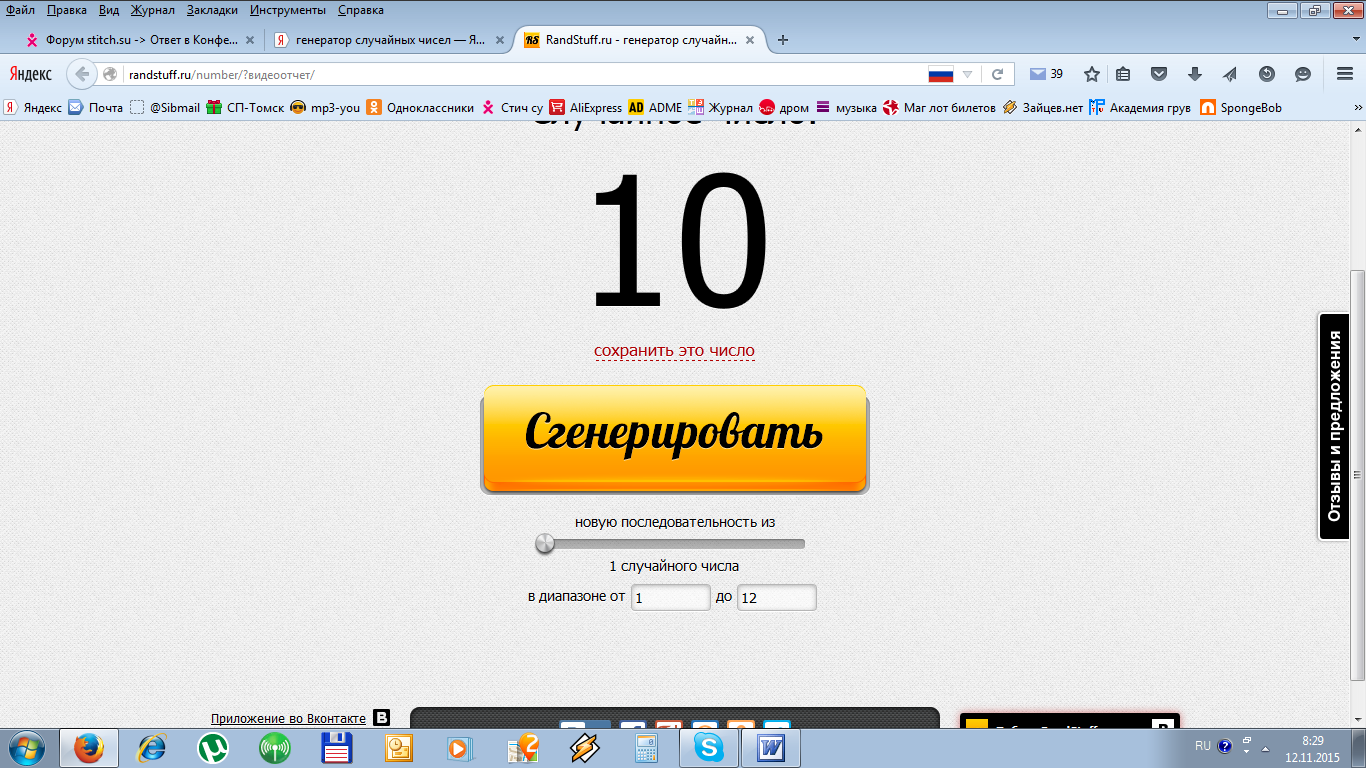Screen dimensions: 1366x768
Task: Open the downloads arrow icon
Action: click(1194, 74)
